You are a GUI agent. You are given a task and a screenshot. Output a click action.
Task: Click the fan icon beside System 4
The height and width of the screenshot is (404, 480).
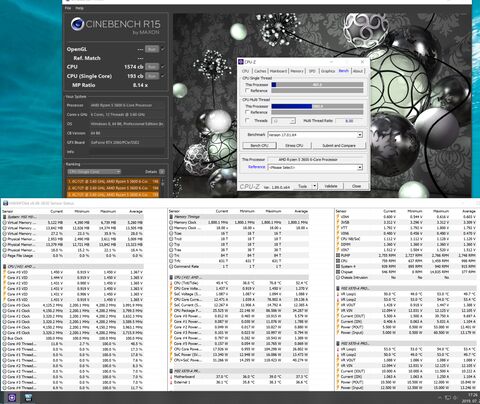pyautogui.click(x=338, y=266)
